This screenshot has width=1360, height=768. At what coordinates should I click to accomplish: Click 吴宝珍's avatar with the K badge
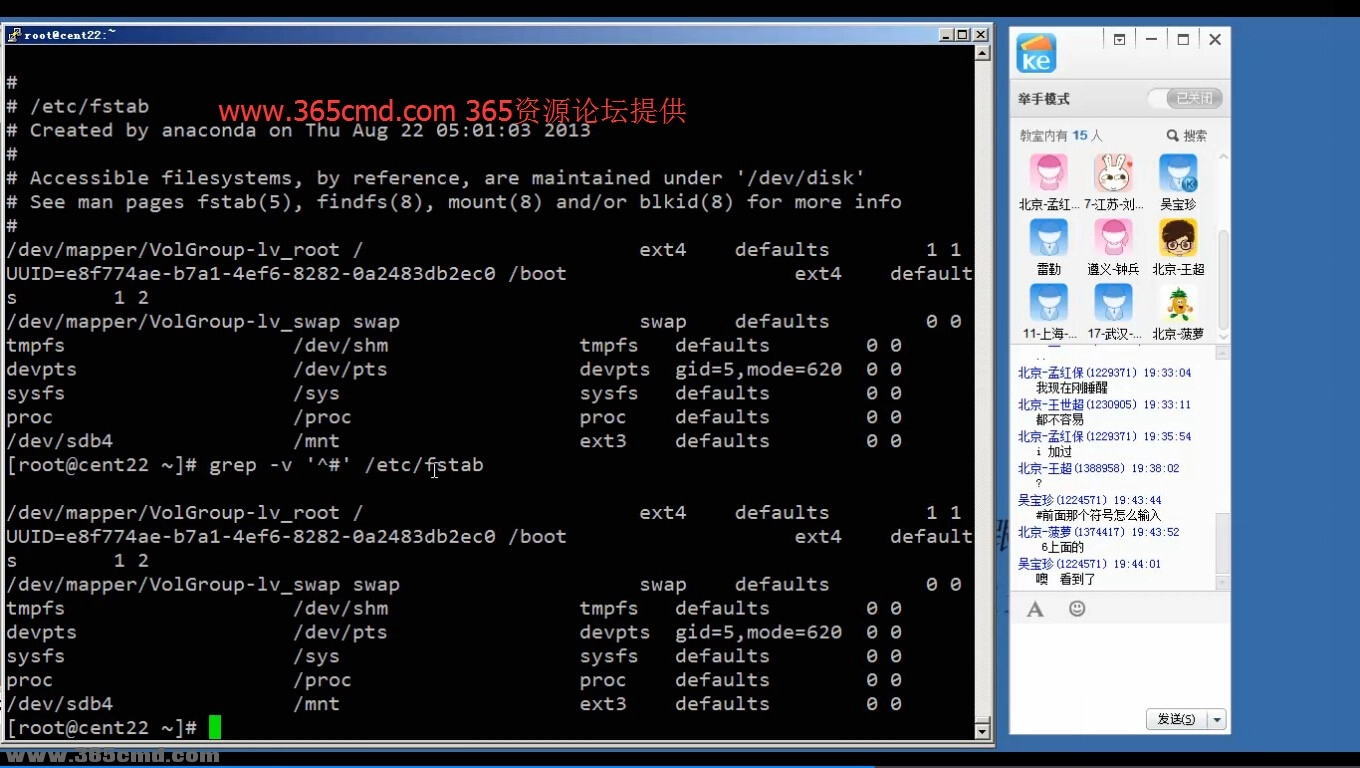tap(1178, 172)
